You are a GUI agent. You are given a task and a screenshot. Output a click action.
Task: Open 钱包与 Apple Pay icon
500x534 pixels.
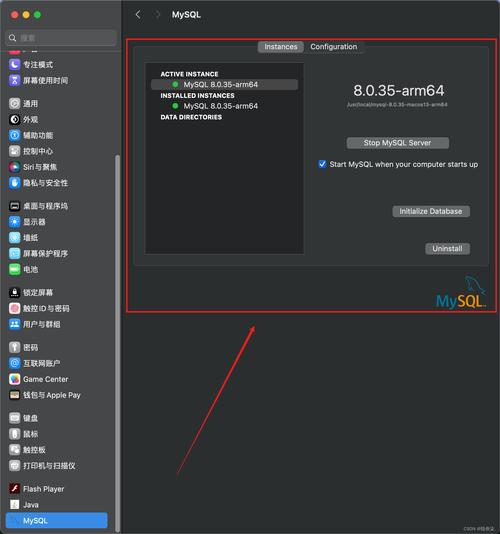pyautogui.click(x=14, y=395)
